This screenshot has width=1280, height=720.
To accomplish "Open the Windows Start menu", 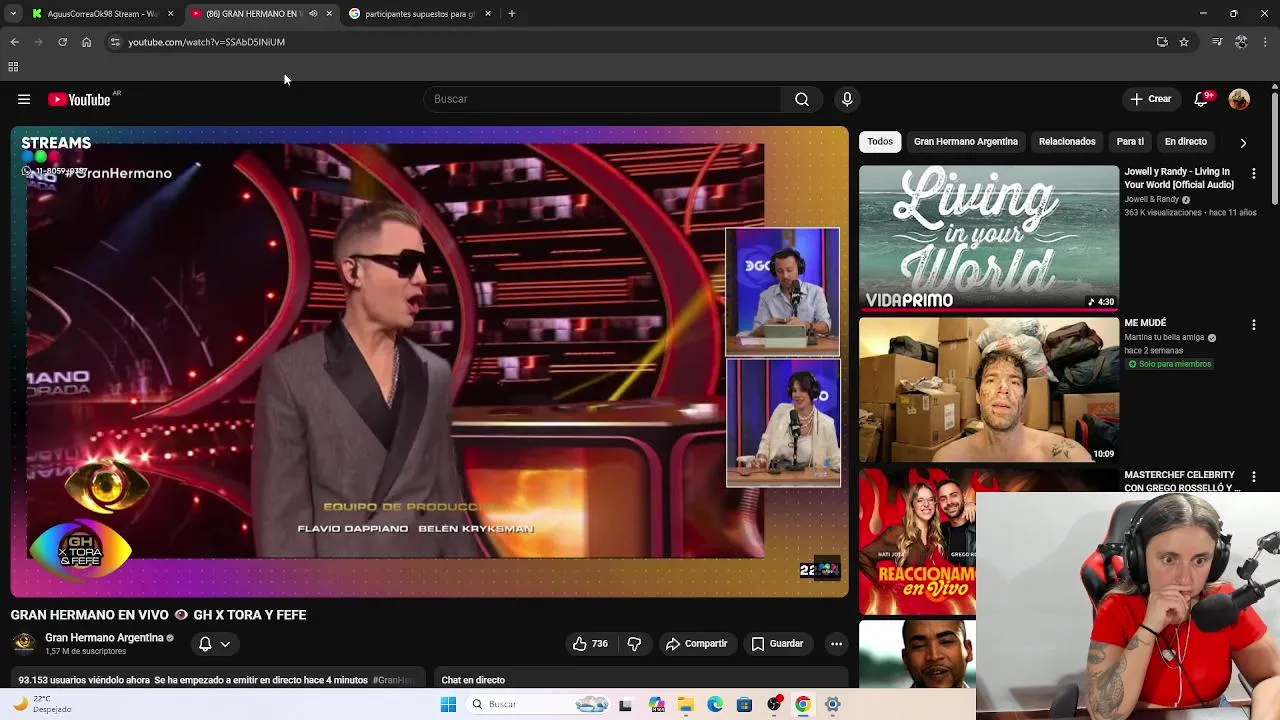I will (x=448, y=705).
